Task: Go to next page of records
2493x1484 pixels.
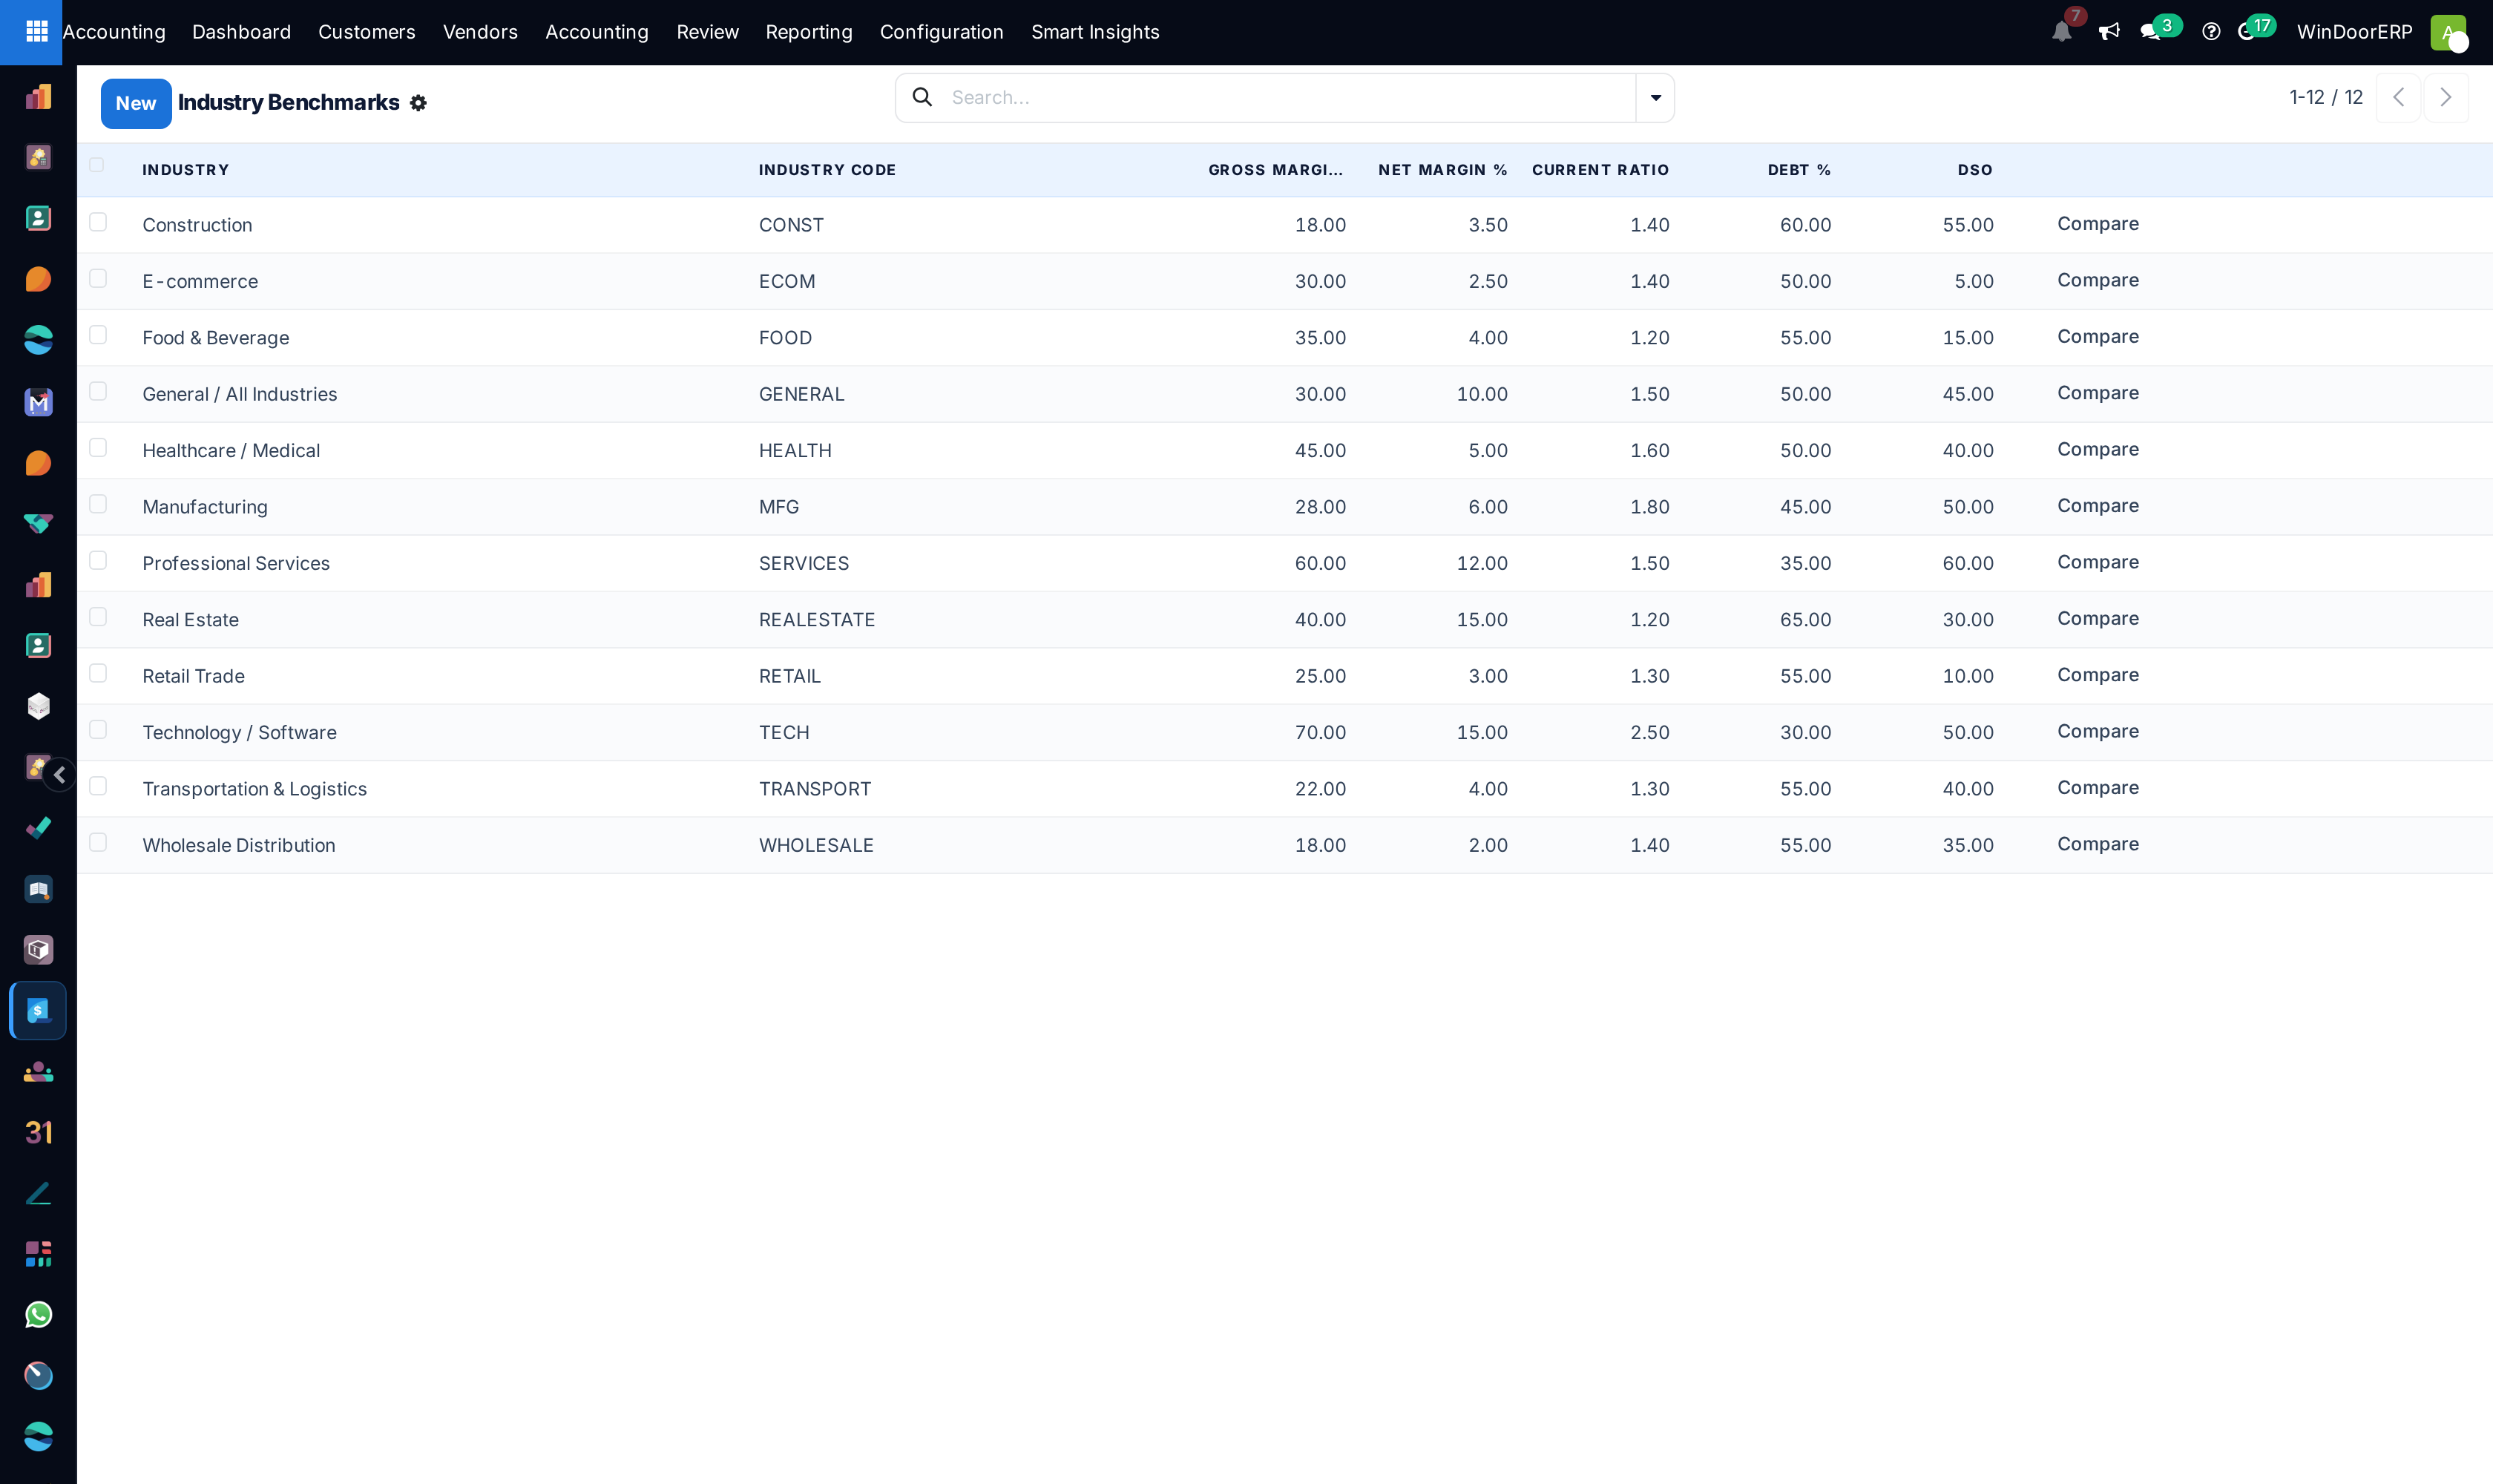Action: pyautogui.click(x=2446, y=97)
